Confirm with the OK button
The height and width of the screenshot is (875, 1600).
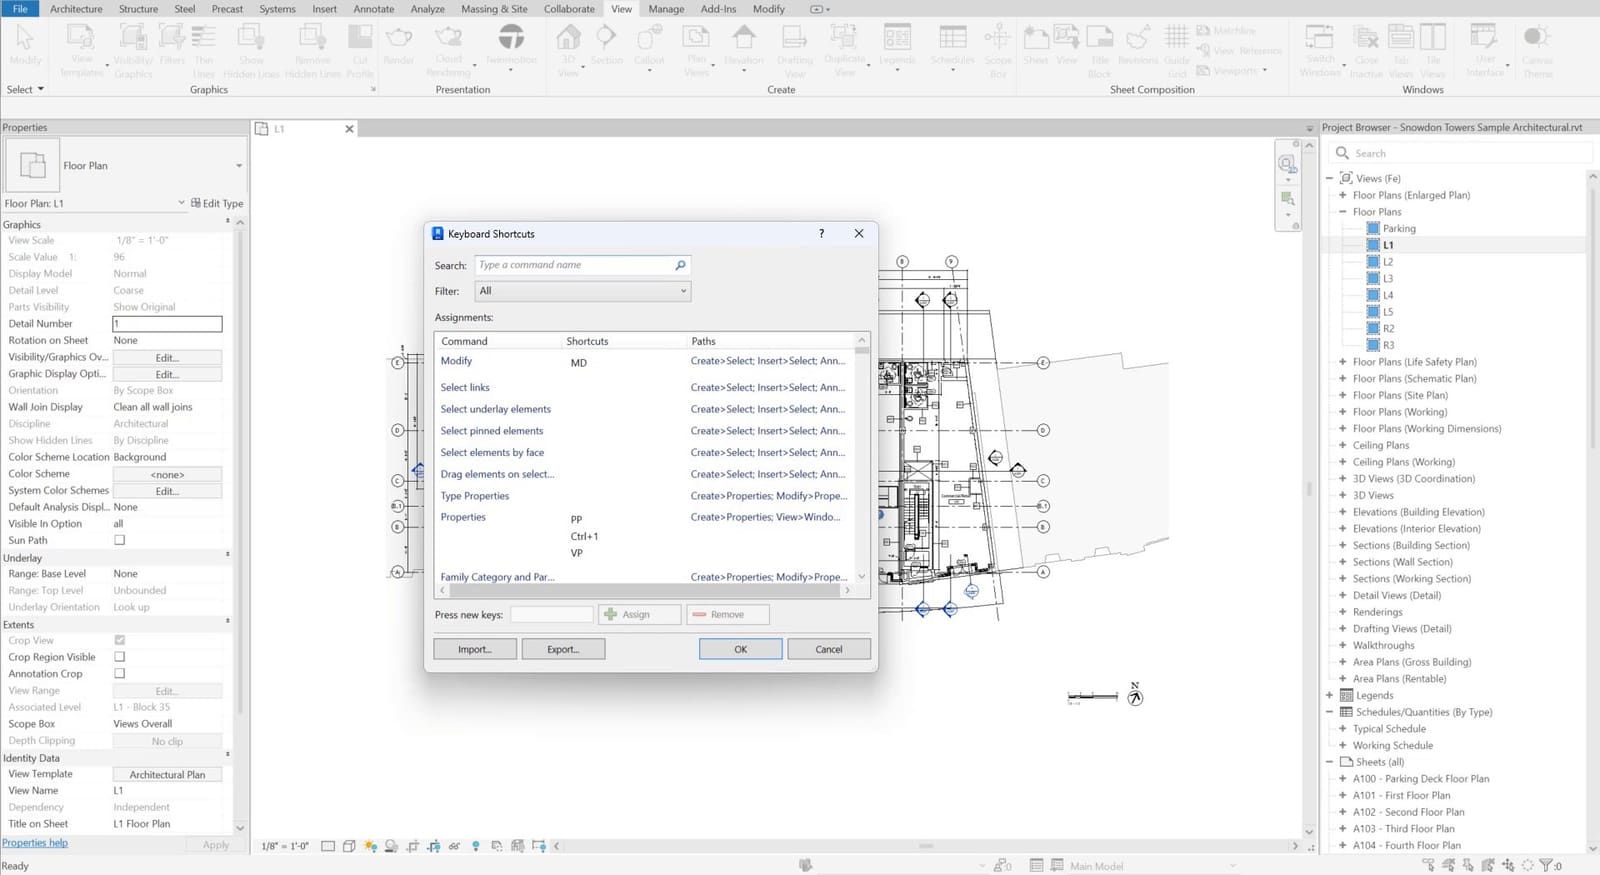coord(741,649)
